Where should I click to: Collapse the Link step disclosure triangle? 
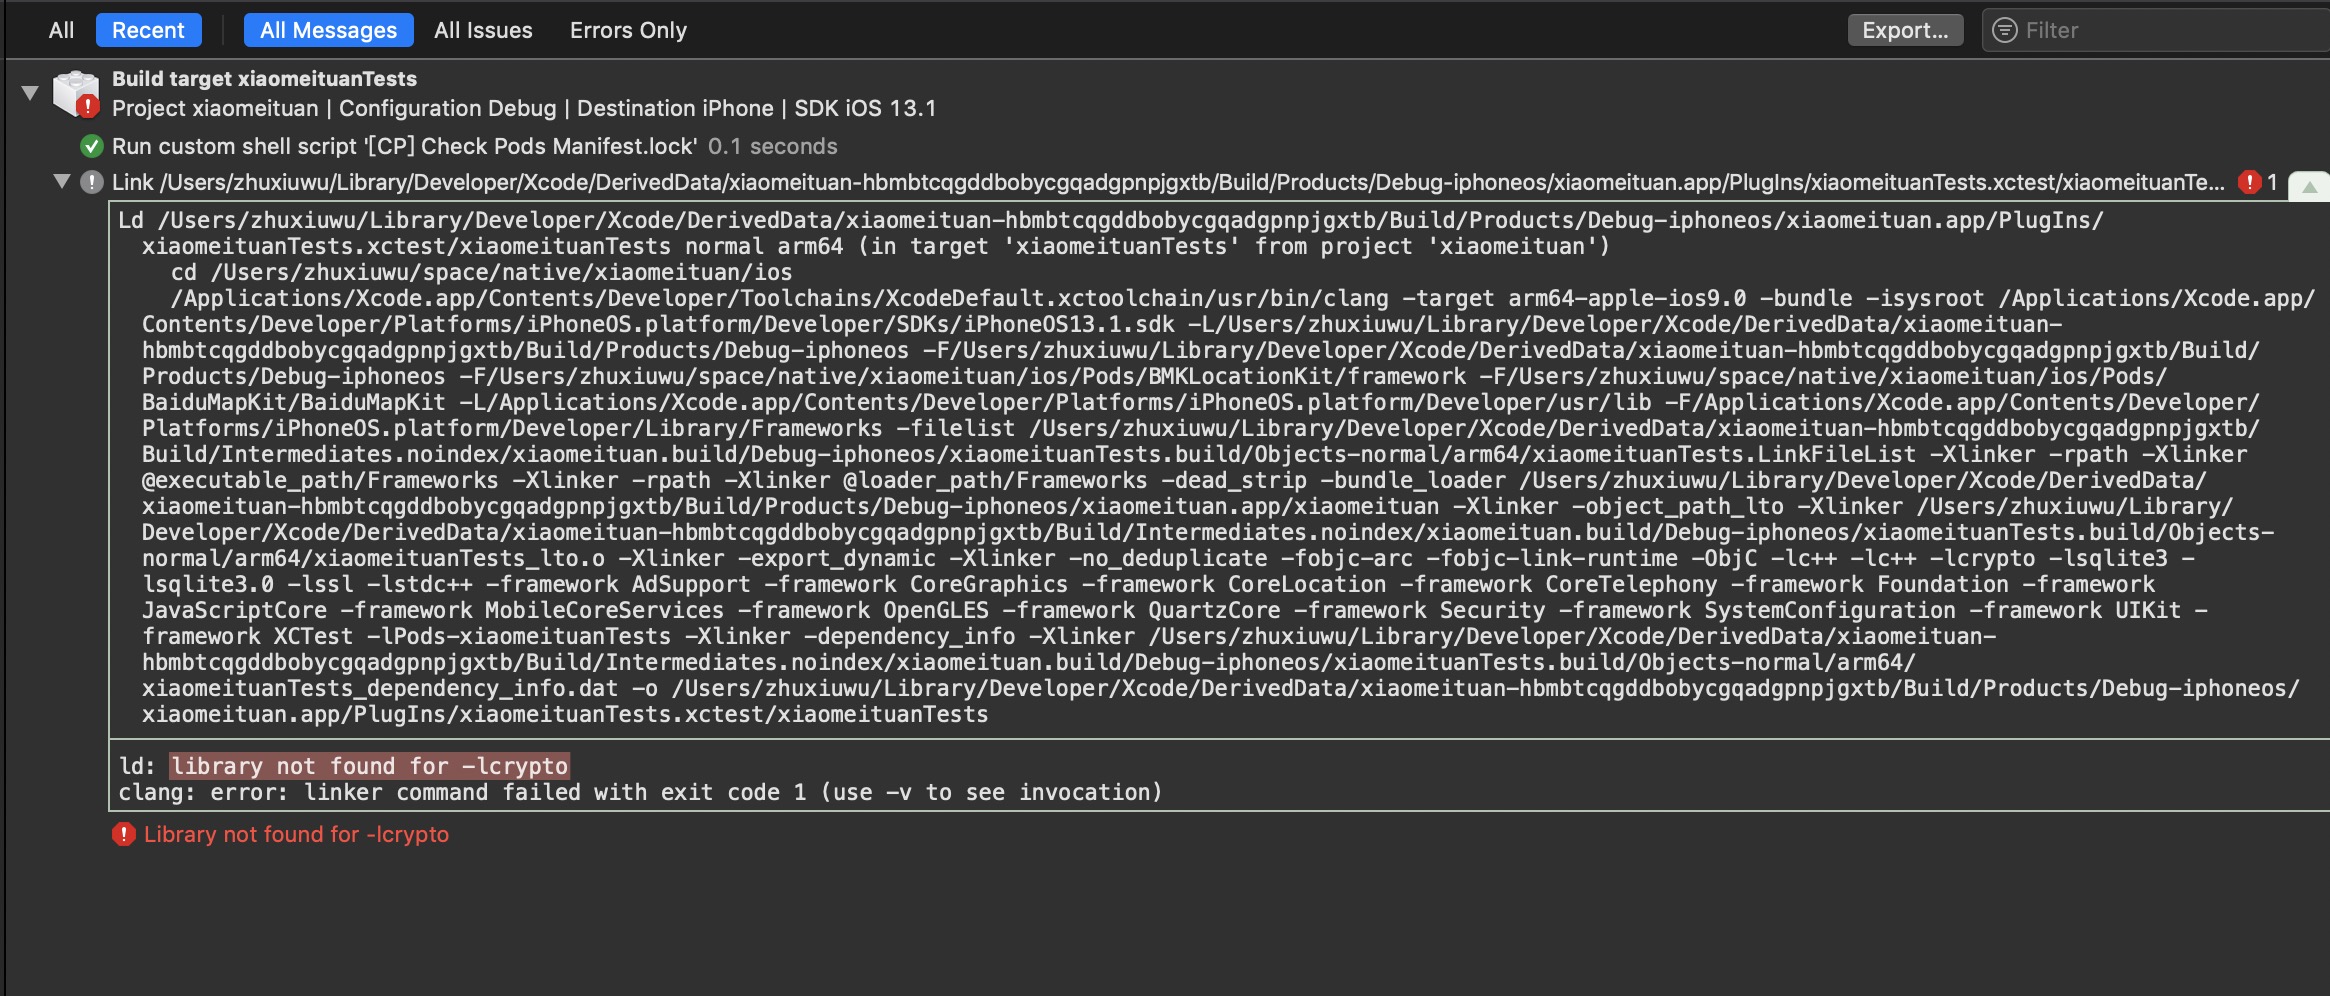click(x=60, y=183)
